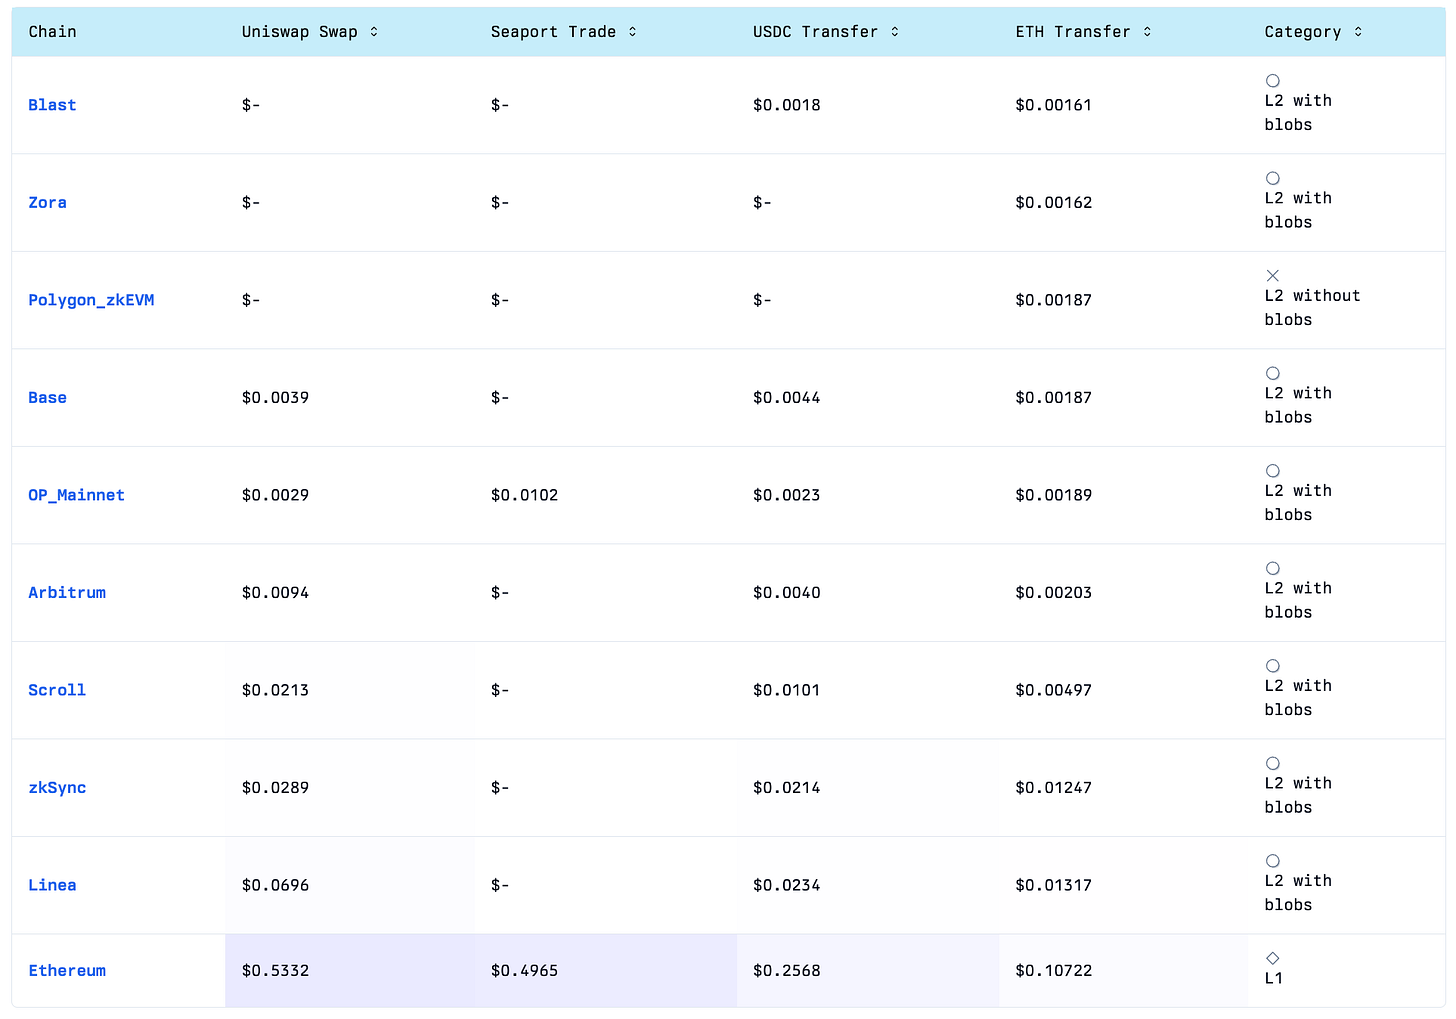
Task: Select Linea Uniswap Swap value $0.0696
Action: click(275, 885)
